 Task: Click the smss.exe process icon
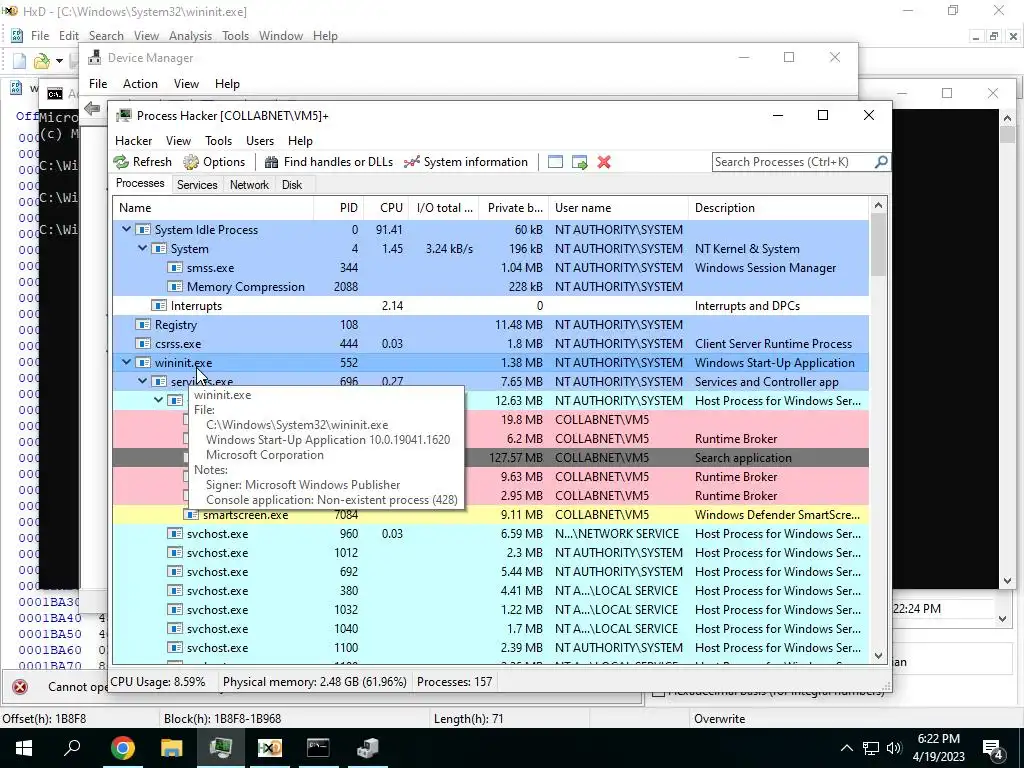(174, 268)
